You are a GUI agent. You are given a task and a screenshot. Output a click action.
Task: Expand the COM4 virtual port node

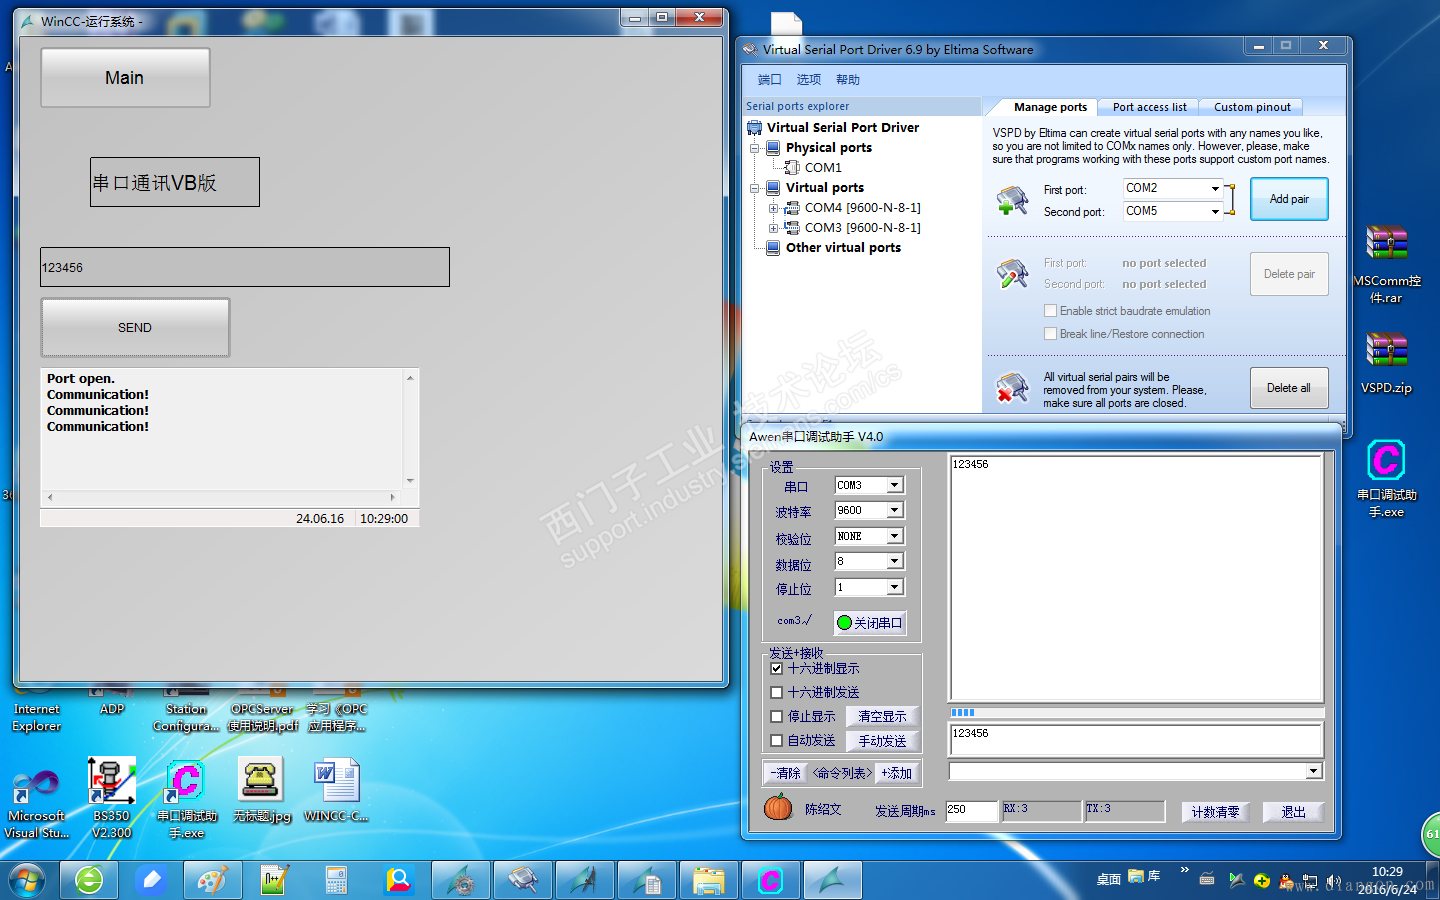tap(773, 208)
